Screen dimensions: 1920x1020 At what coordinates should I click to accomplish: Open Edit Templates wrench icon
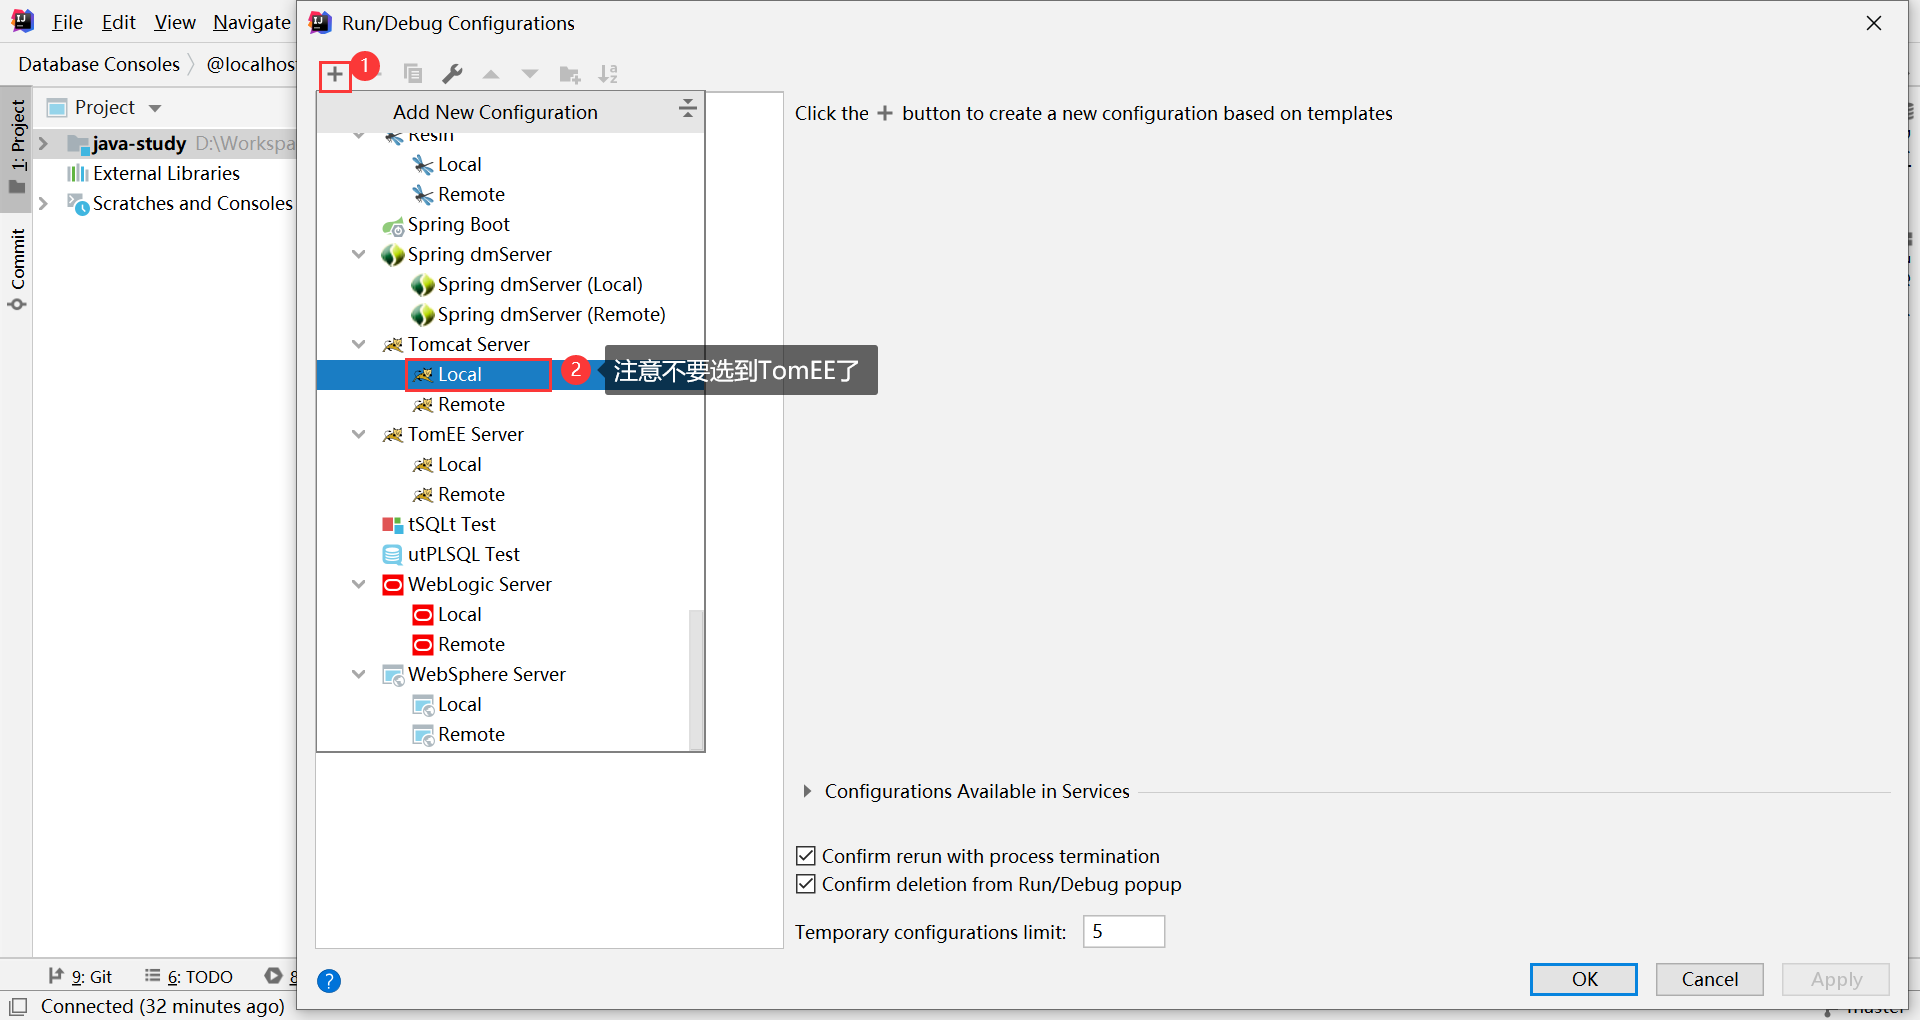(452, 74)
